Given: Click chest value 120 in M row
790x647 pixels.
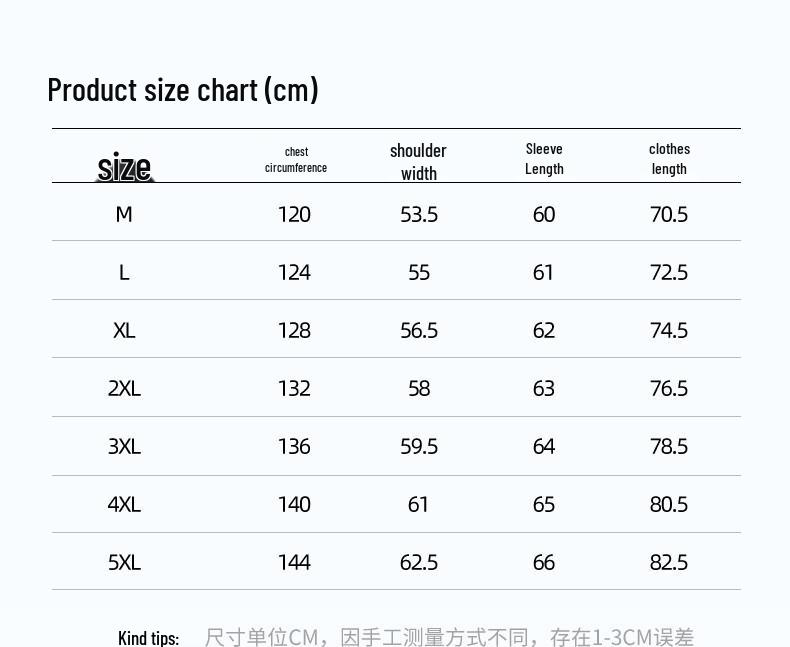Looking at the screenshot, I should click(x=294, y=214).
